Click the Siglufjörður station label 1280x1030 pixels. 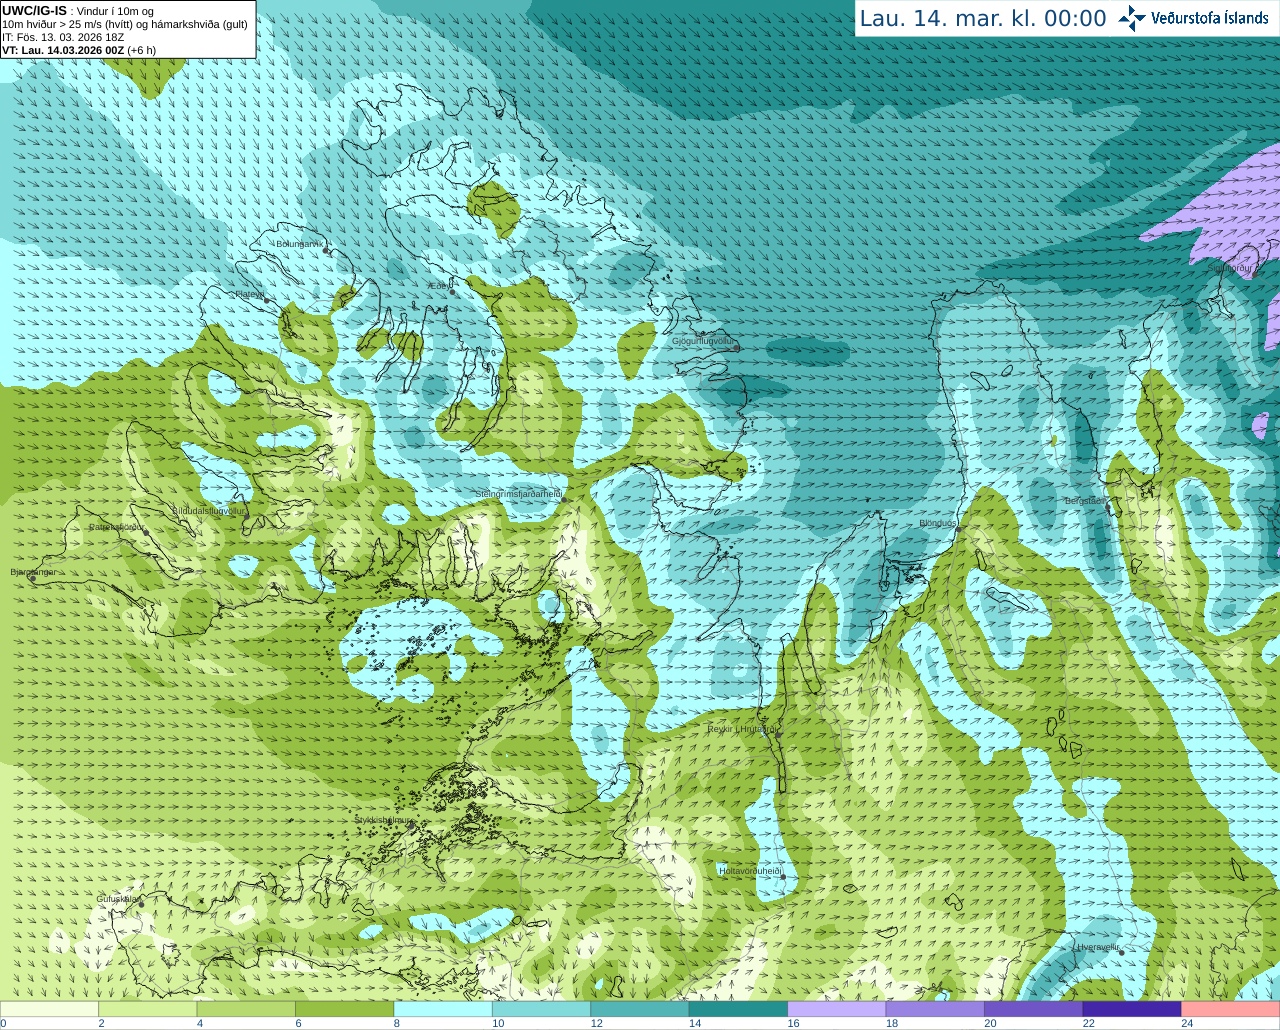[x=1229, y=268]
